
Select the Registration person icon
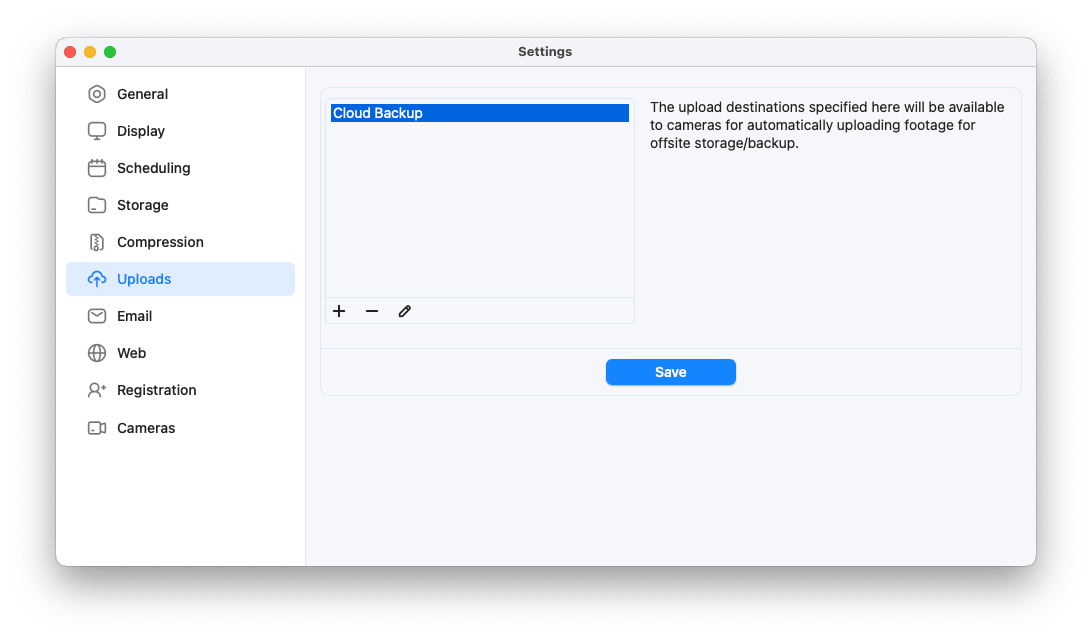tap(97, 390)
